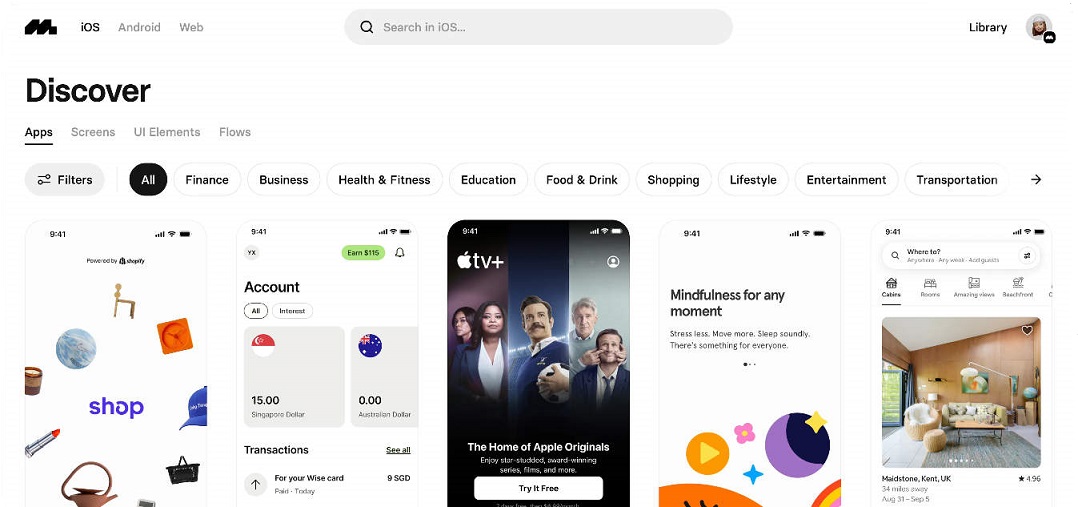
Task: Click the filter sliders icon in Airbnb search
Action: click(1027, 255)
